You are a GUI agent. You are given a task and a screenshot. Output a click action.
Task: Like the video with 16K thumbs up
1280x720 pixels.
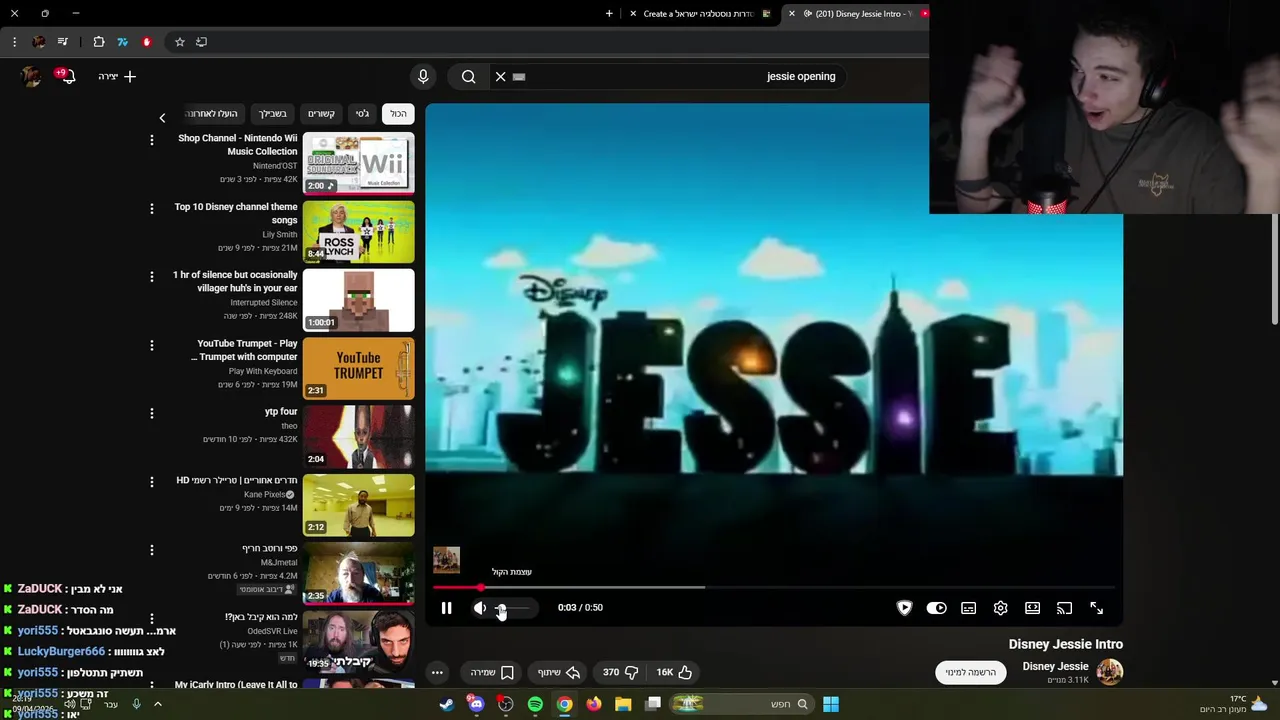(x=674, y=672)
